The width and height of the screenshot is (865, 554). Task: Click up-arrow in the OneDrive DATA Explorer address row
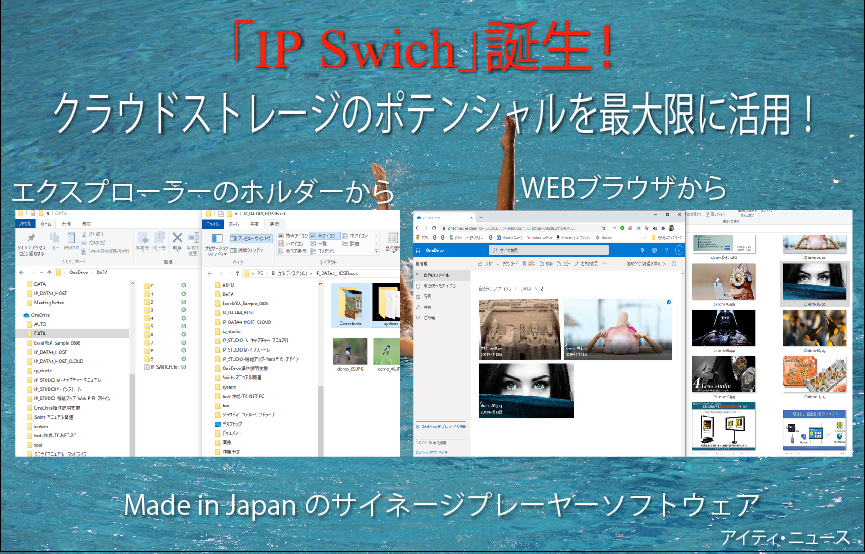click(49, 272)
